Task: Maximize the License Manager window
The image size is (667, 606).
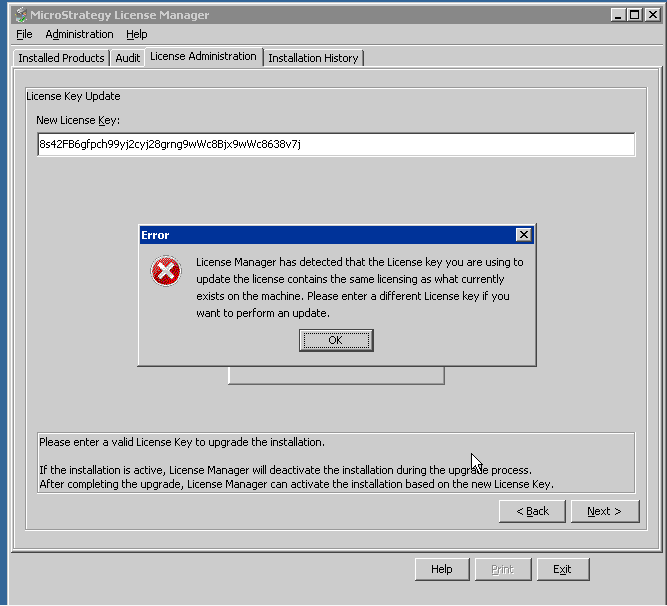Action: 634,15
